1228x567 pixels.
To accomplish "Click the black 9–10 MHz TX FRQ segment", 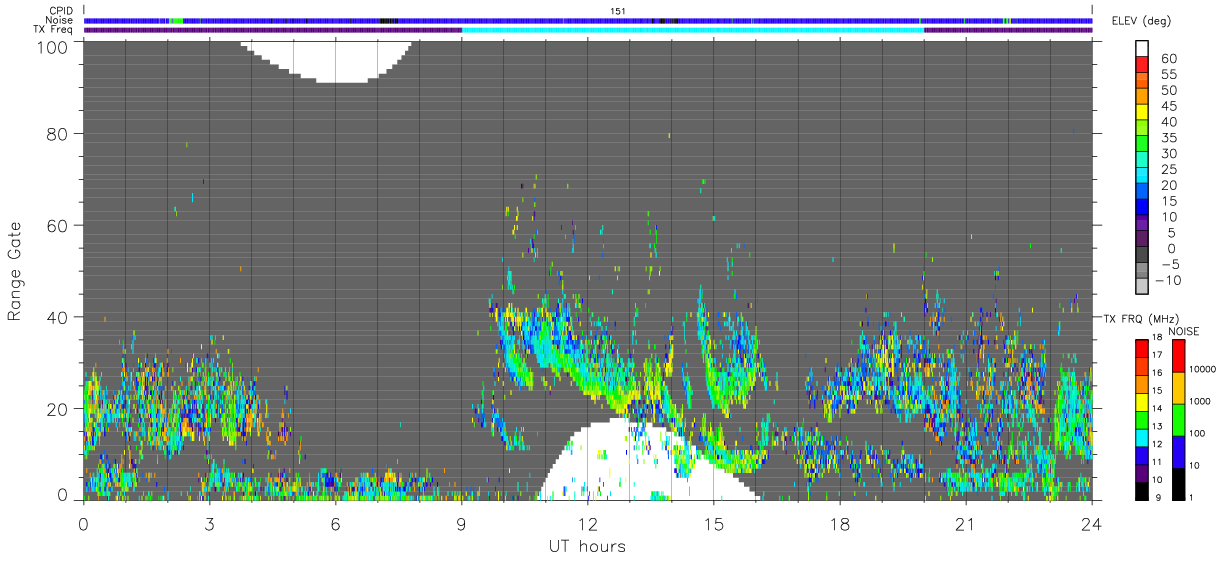I will (x=1142, y=491).
